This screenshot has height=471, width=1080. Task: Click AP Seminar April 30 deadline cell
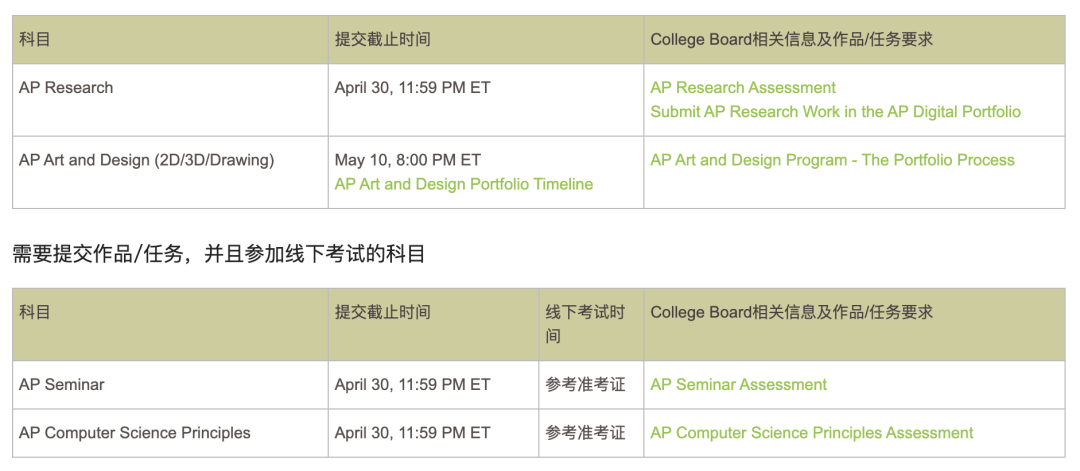tap(412, 385)
